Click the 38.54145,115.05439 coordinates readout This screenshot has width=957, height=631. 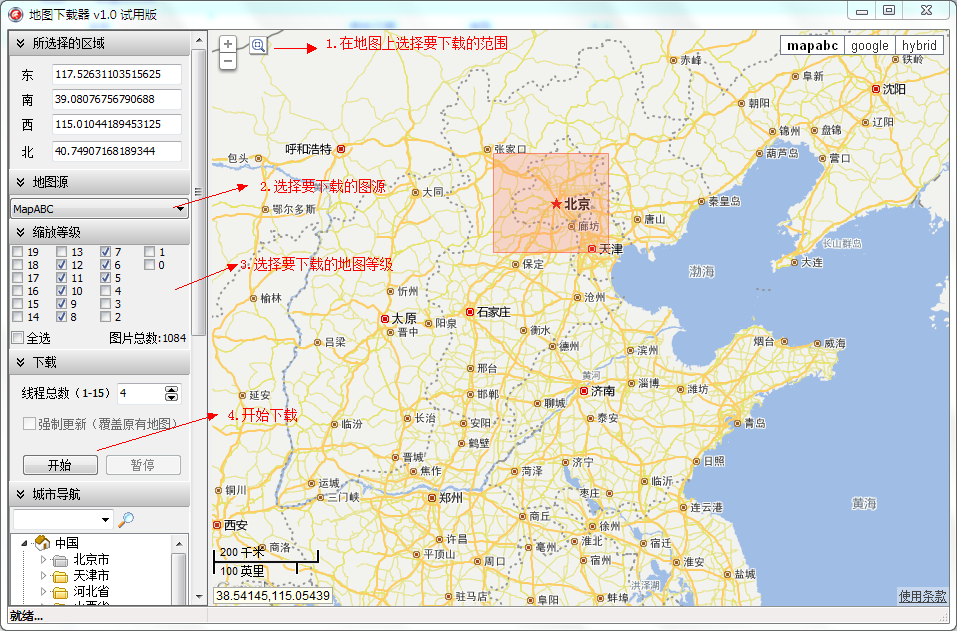(273, 595)
